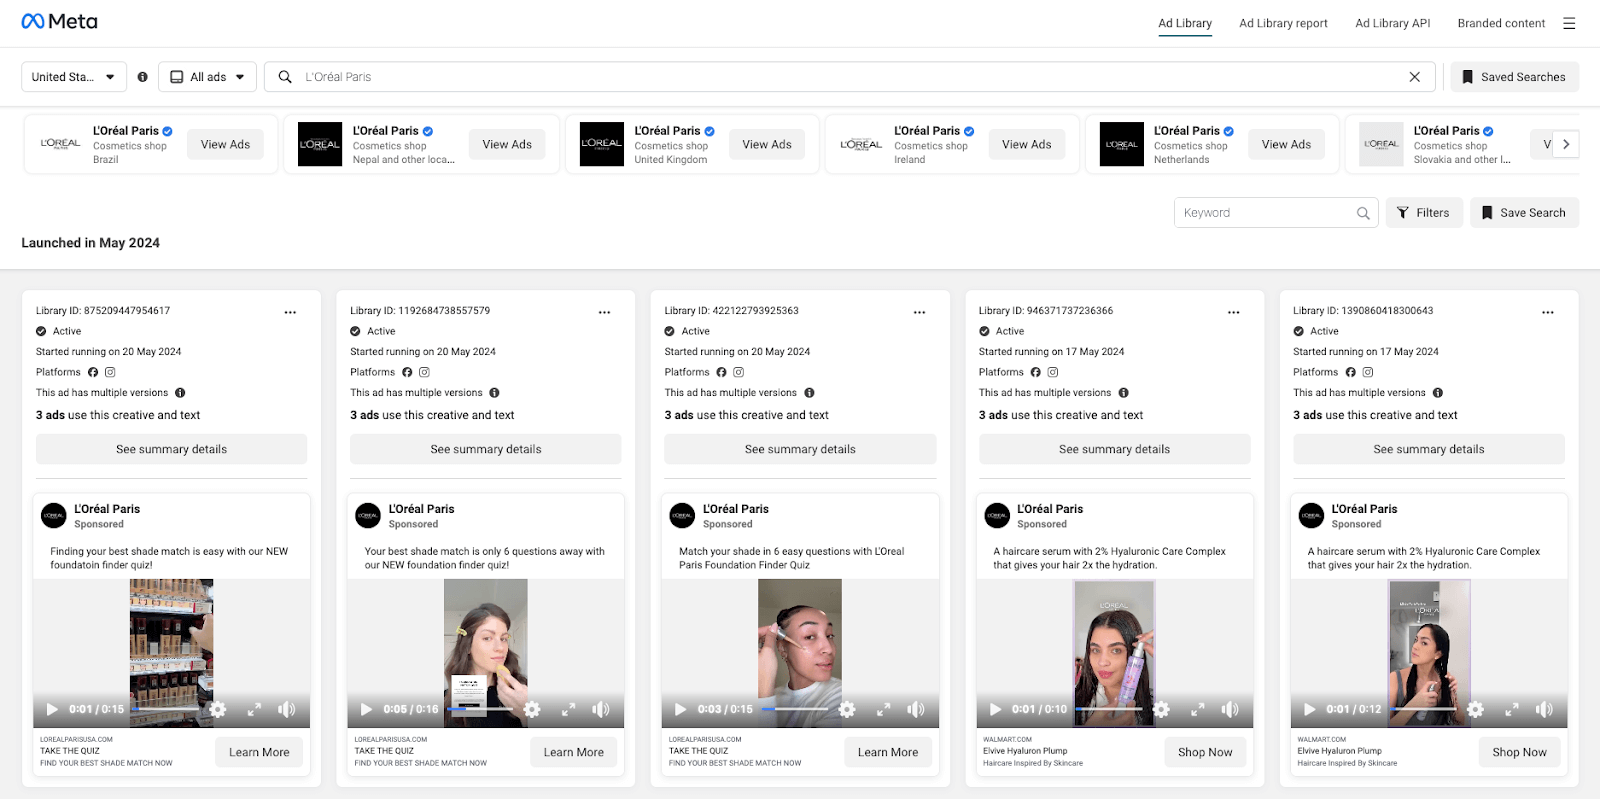The height and width of the screenshot is (799, 1600).
Task: Click the Keyword input field
Action: point(1276,213)
